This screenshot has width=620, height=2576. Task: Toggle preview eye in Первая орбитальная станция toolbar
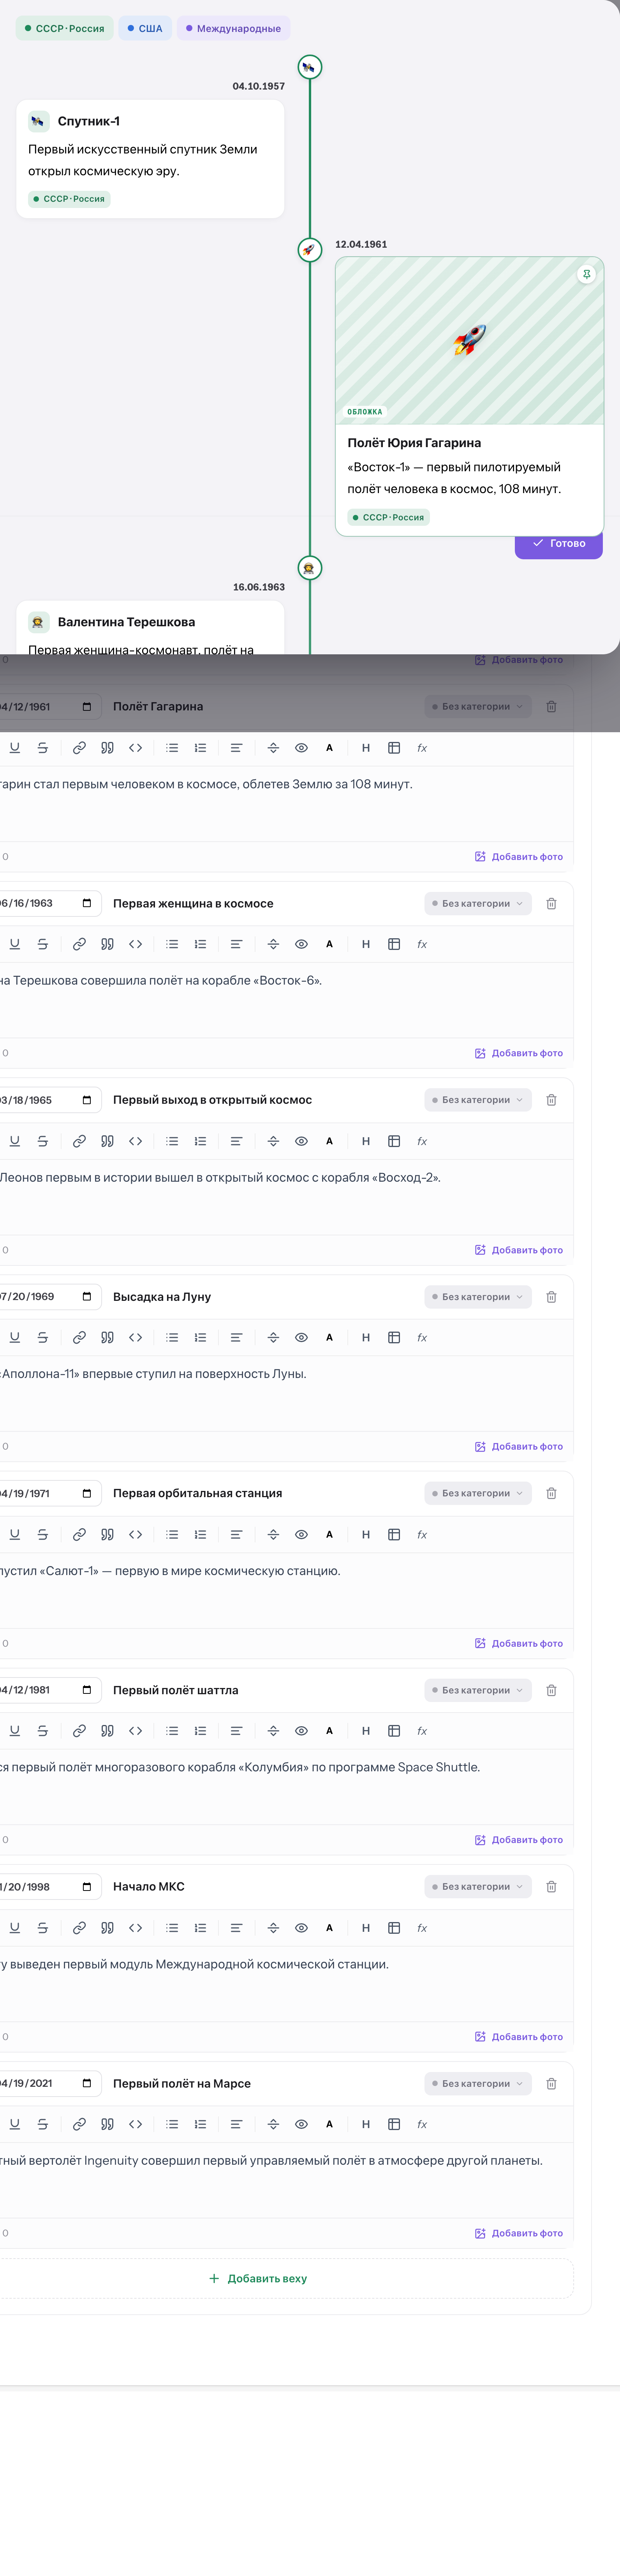point(301,1534)
